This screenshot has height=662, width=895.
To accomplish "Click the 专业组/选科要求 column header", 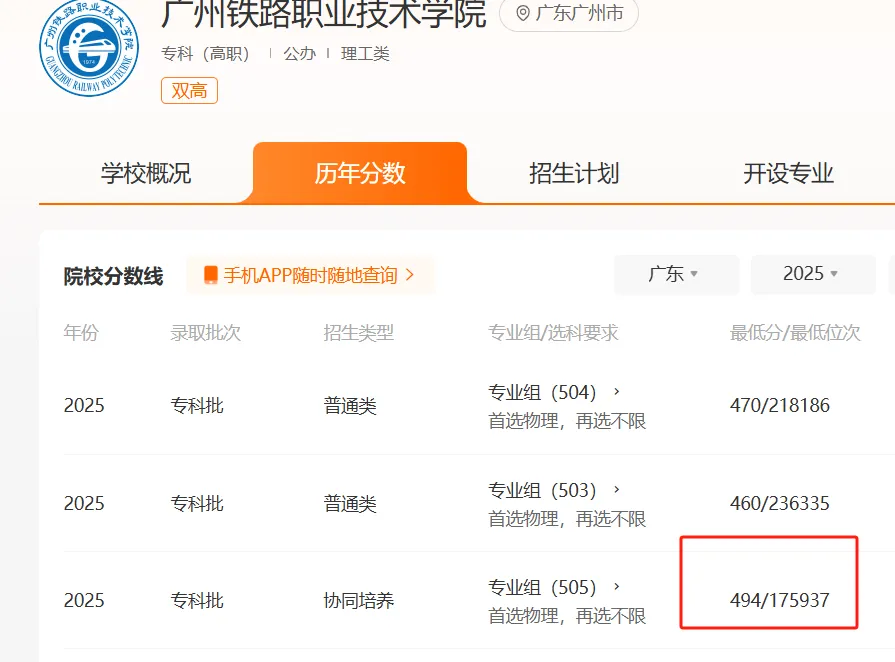I will [553, 333].
